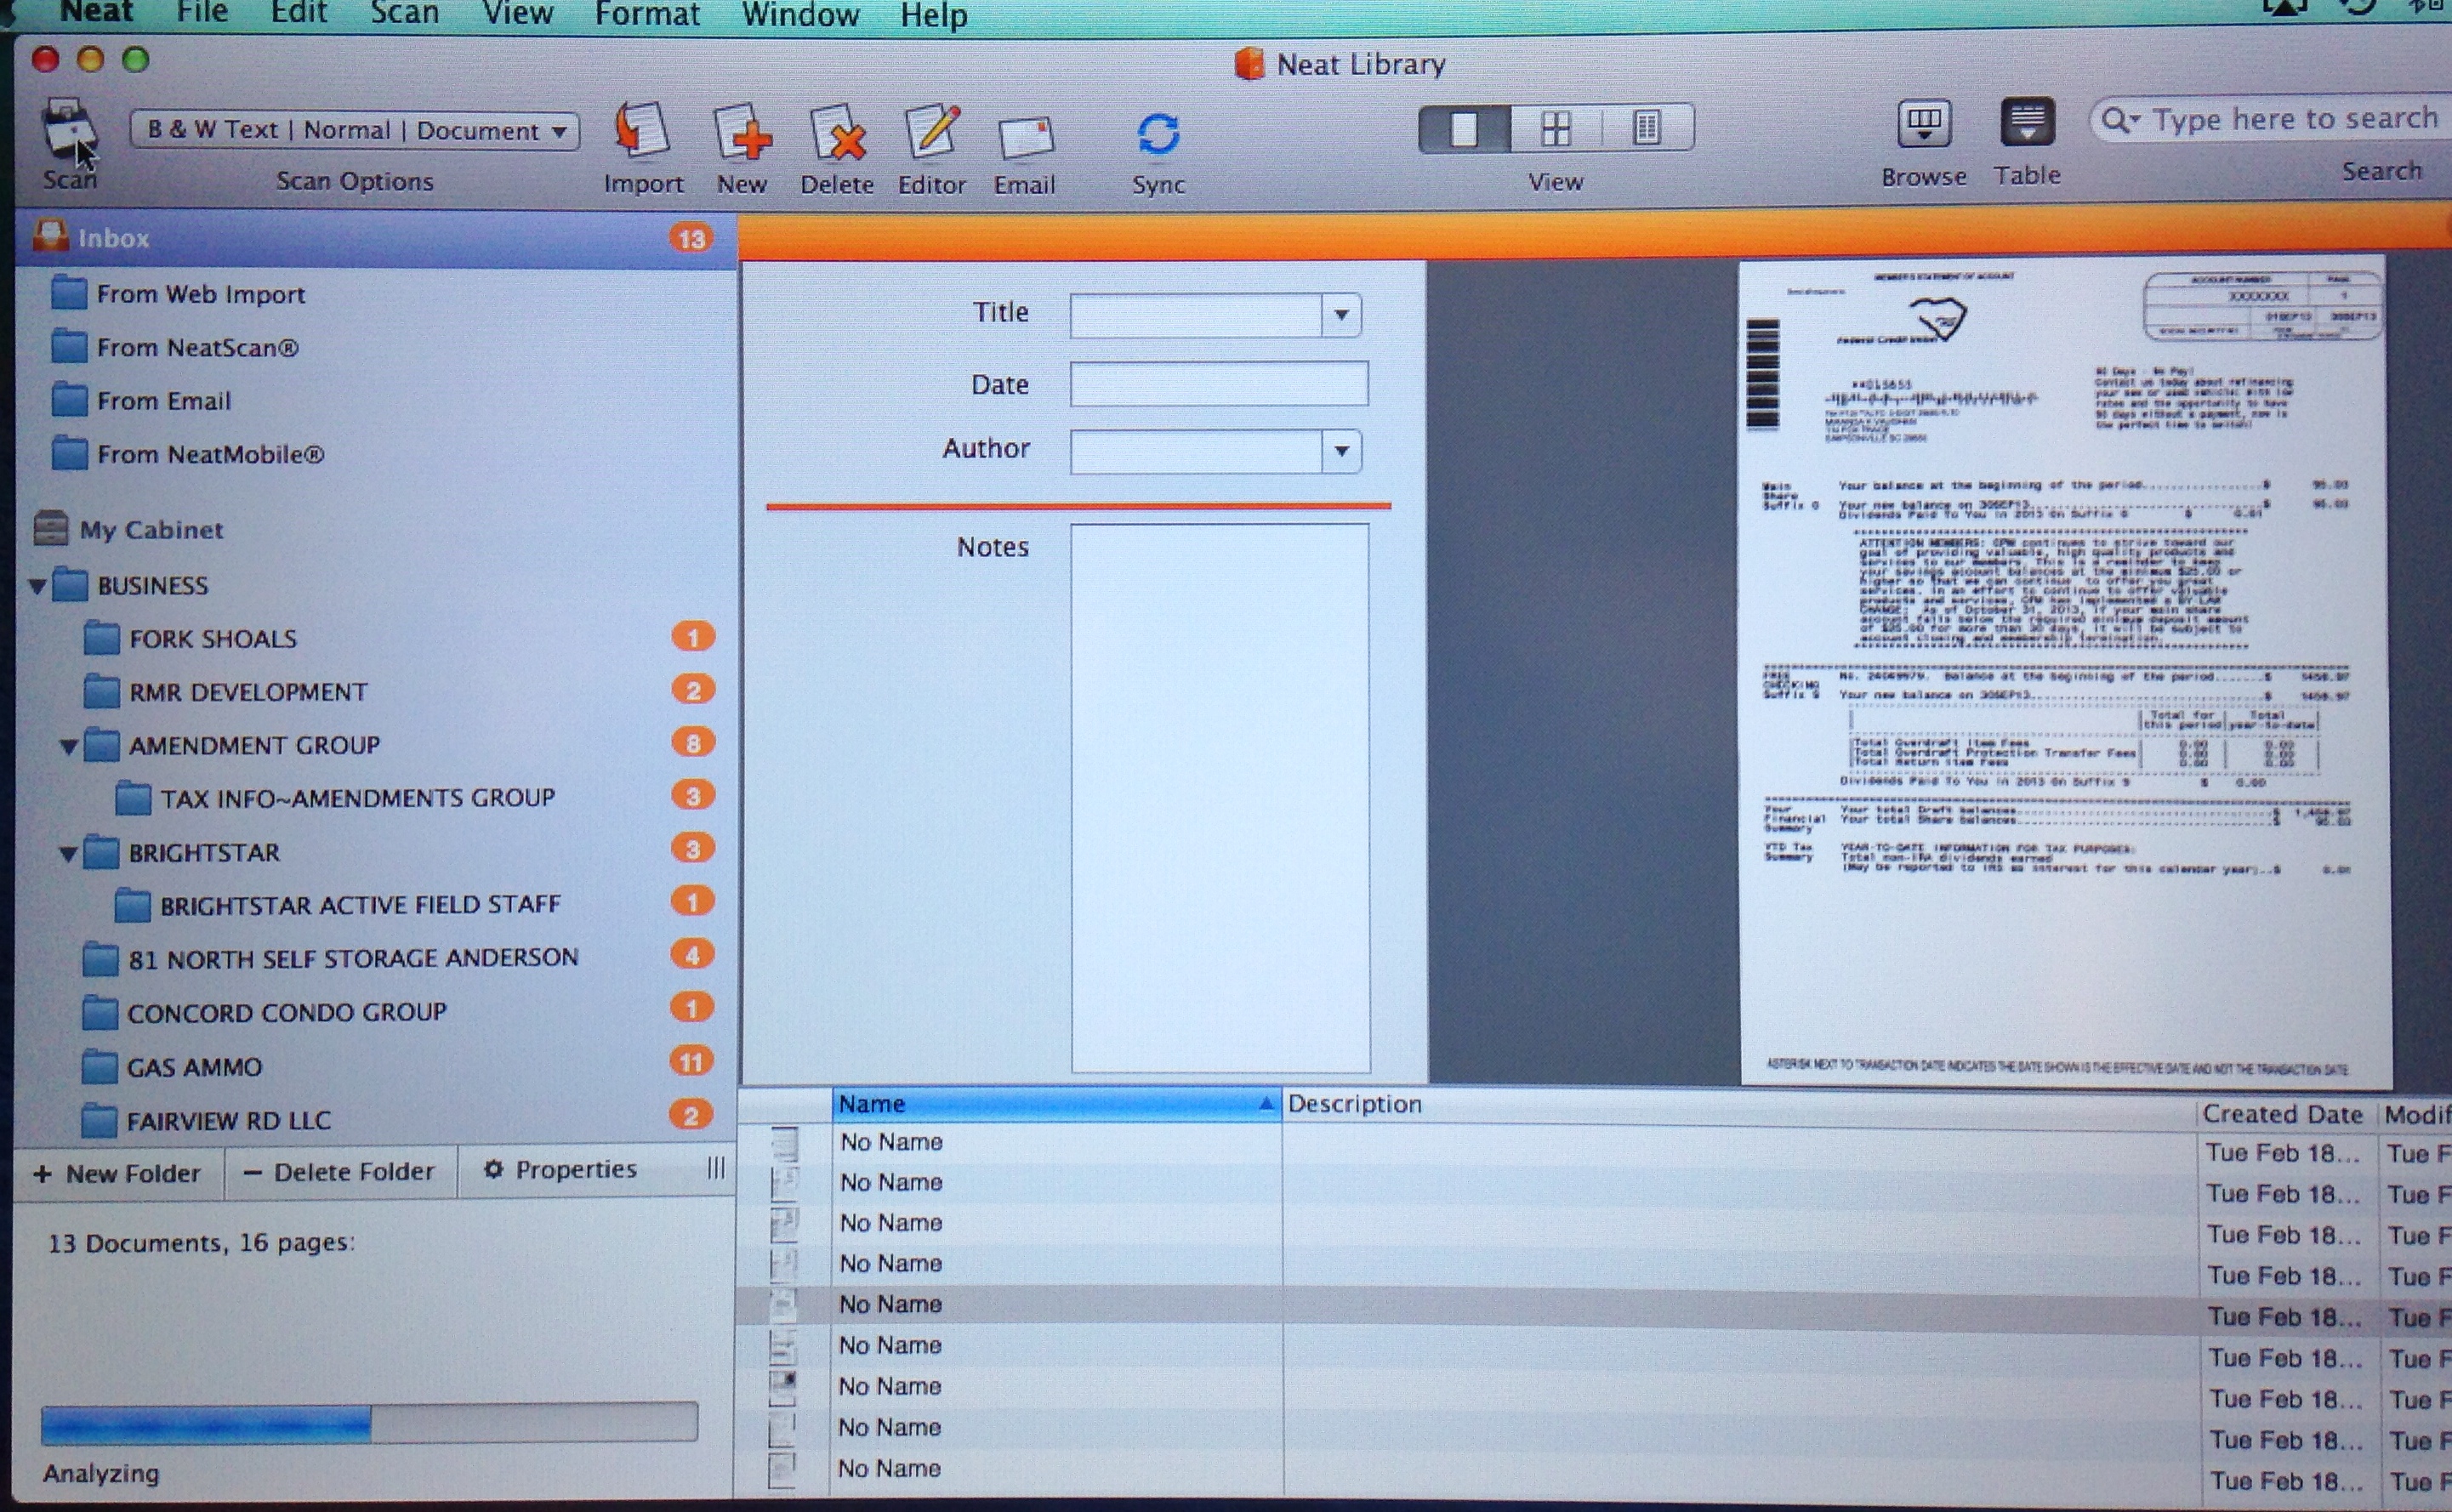This screenshot has height=1512, width=2452.
Task: Switch to list column view mode
Action: 1647,128
